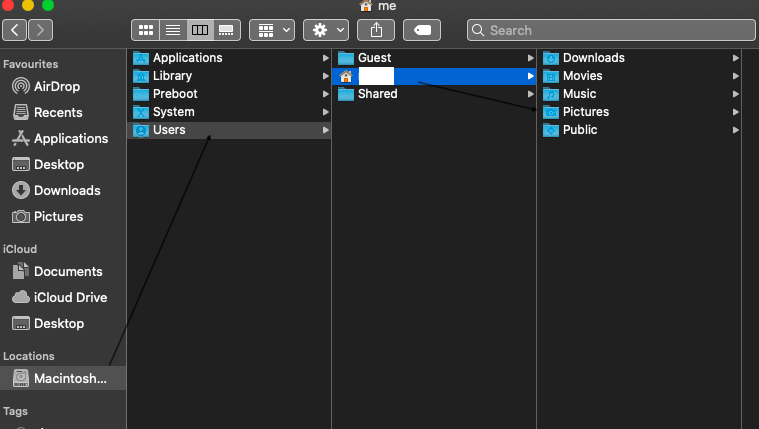Switch to icon grid view

(146, 30)
